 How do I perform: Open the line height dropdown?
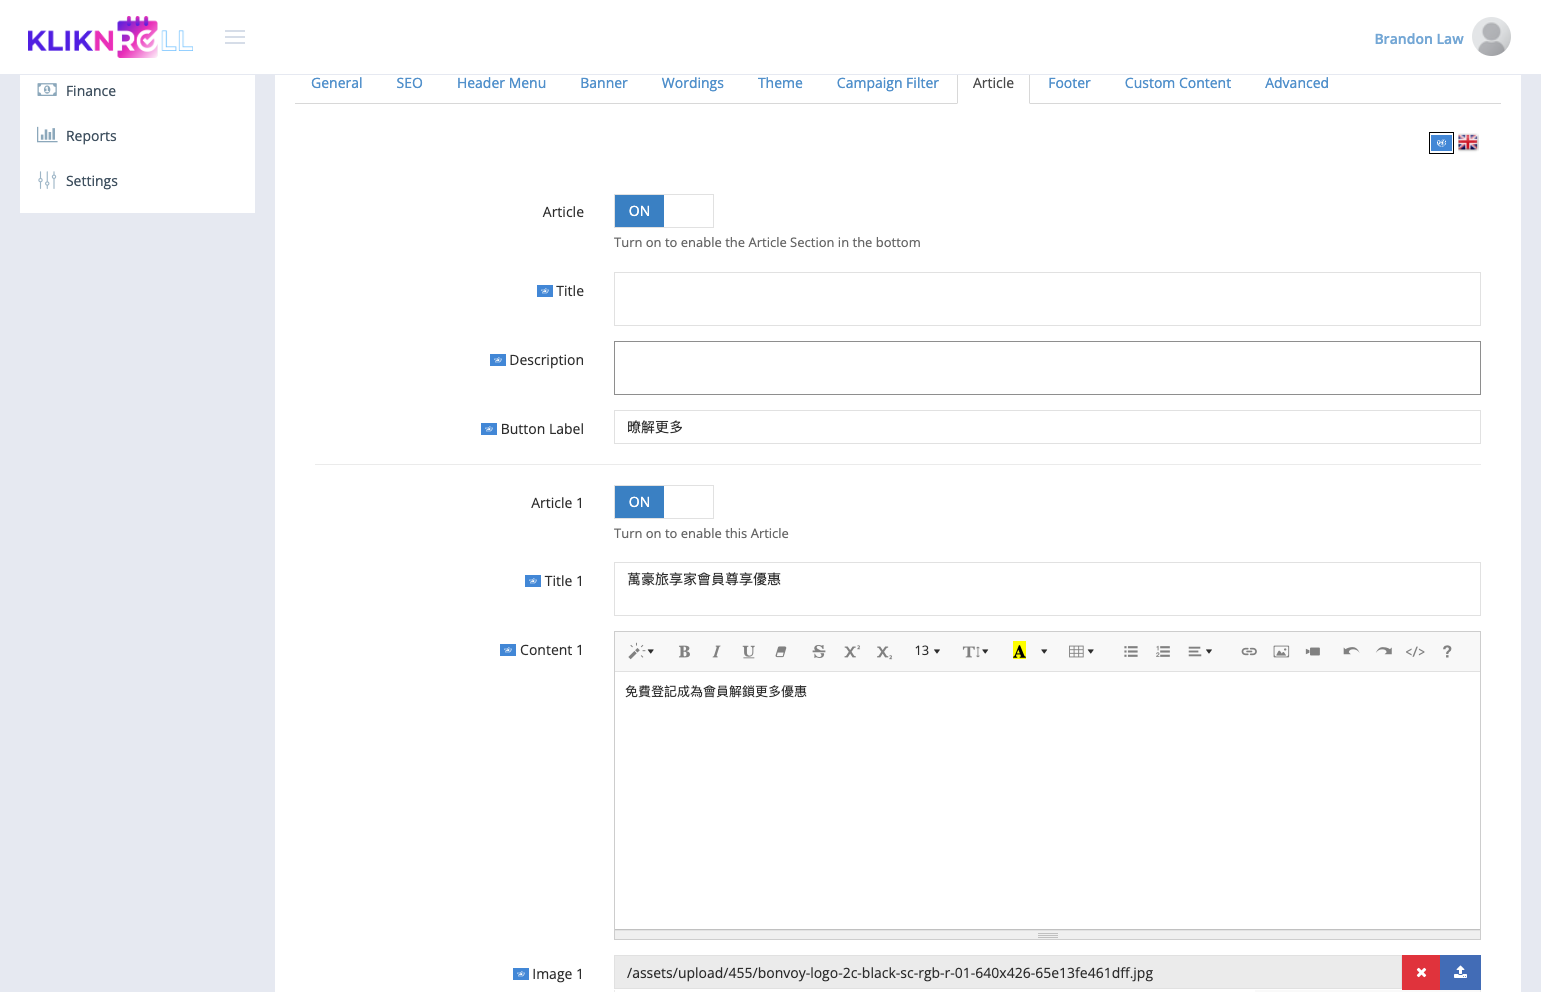[x=975, y=652]
